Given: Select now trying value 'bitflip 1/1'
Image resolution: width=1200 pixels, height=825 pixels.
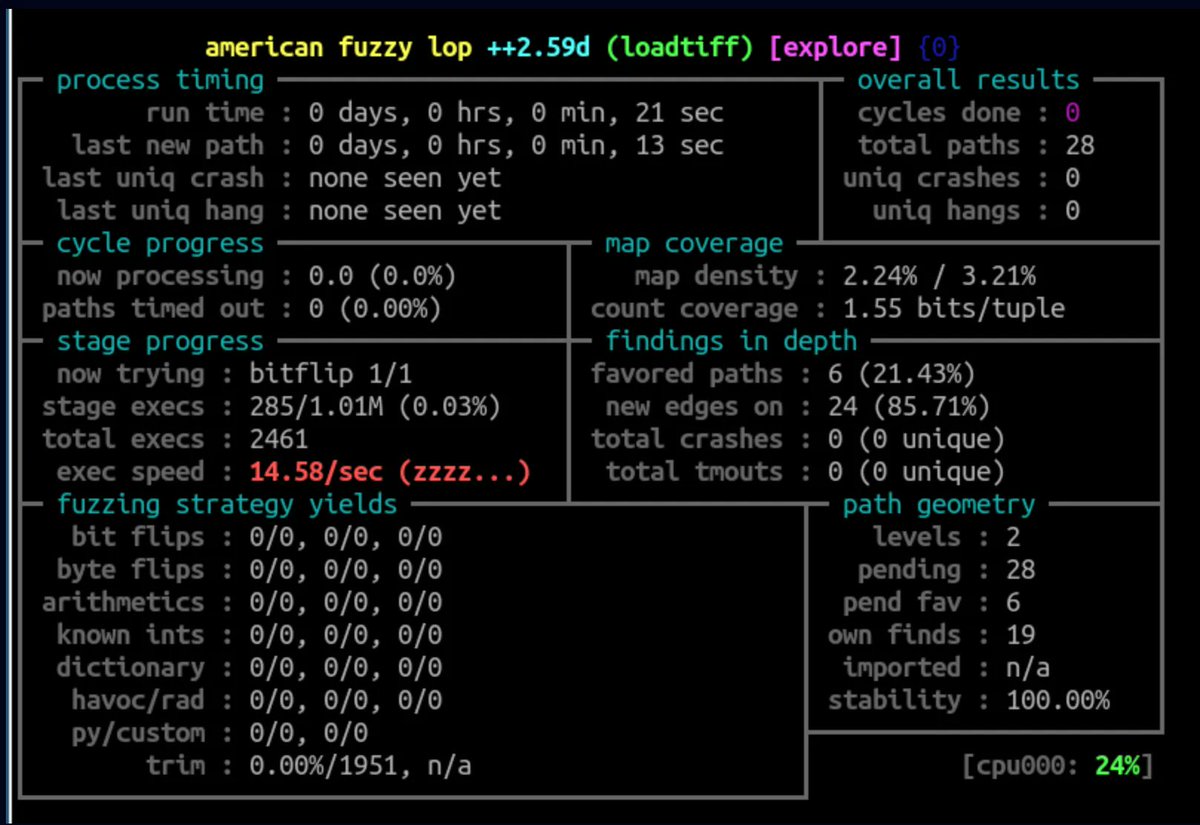Looking at the screenshot, I should [330, 375].
